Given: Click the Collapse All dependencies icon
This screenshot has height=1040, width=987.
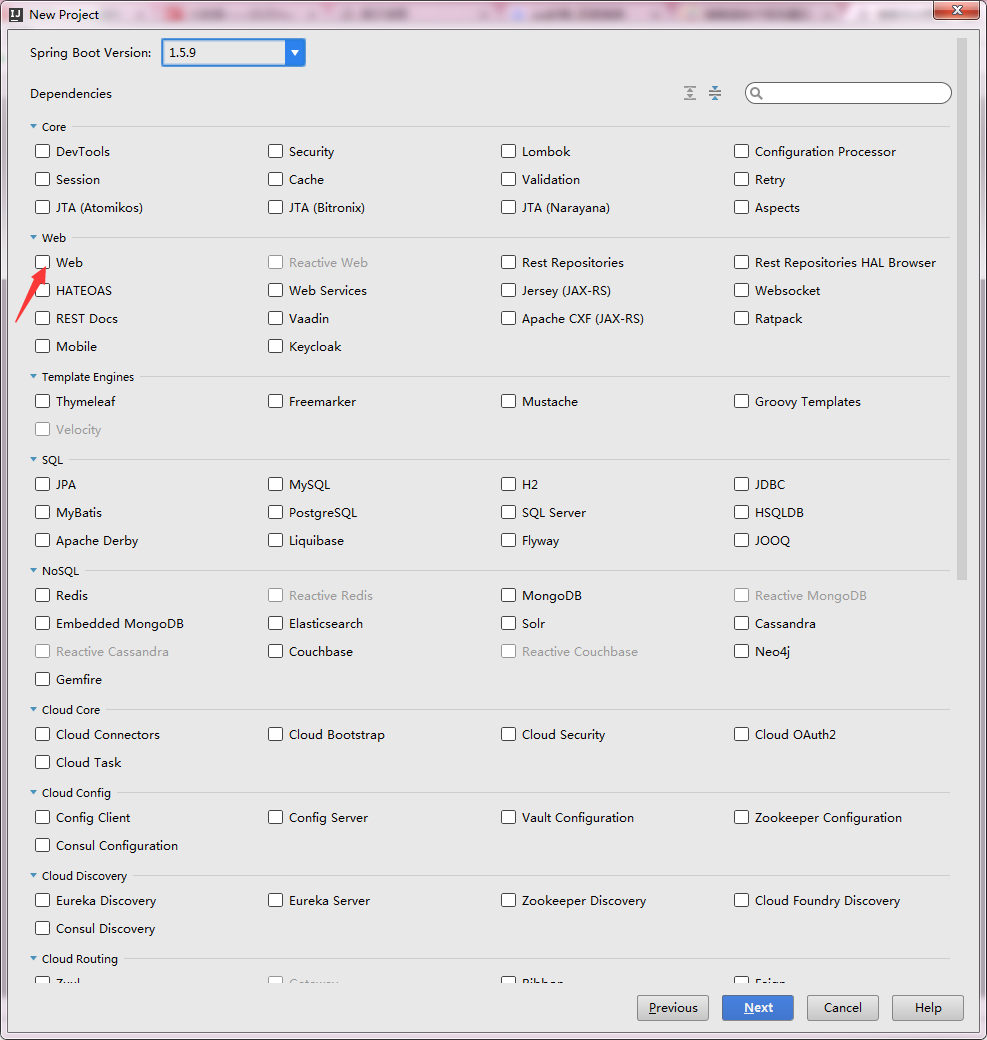Looking at the screenshot, I should pyautogui.click(x=714, y=93).
